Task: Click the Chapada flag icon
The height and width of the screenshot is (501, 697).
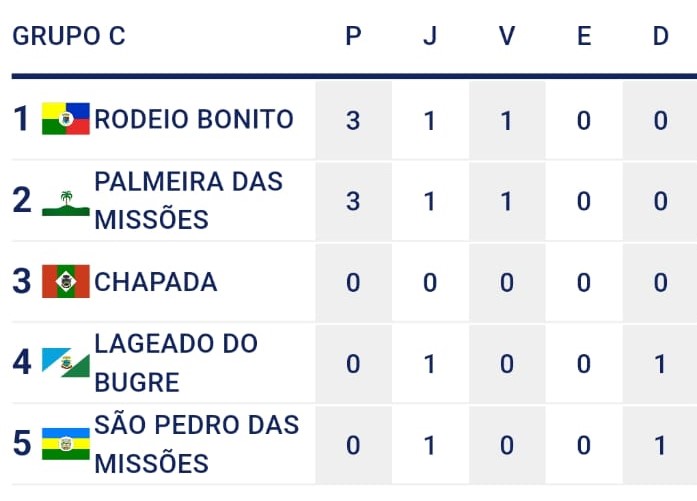Action: coord(66,282)
